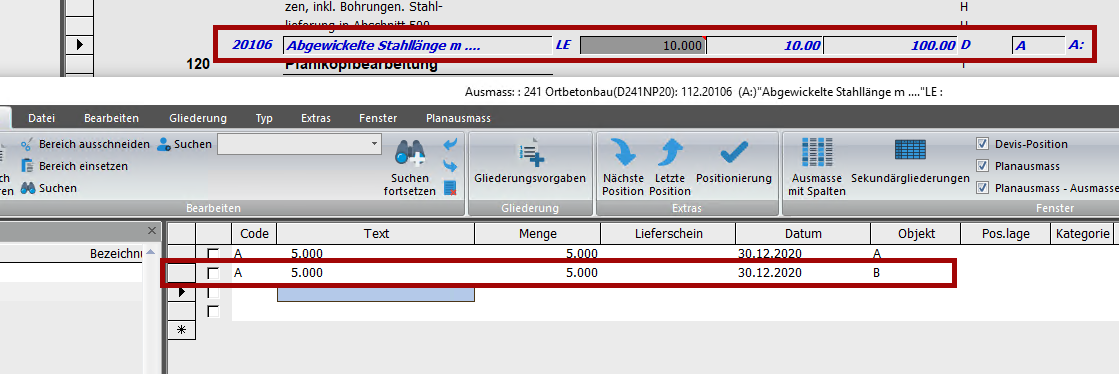Click the Bereich einsetzen paste icon
Screen dimensions: 1119x374
click(28, 166)
